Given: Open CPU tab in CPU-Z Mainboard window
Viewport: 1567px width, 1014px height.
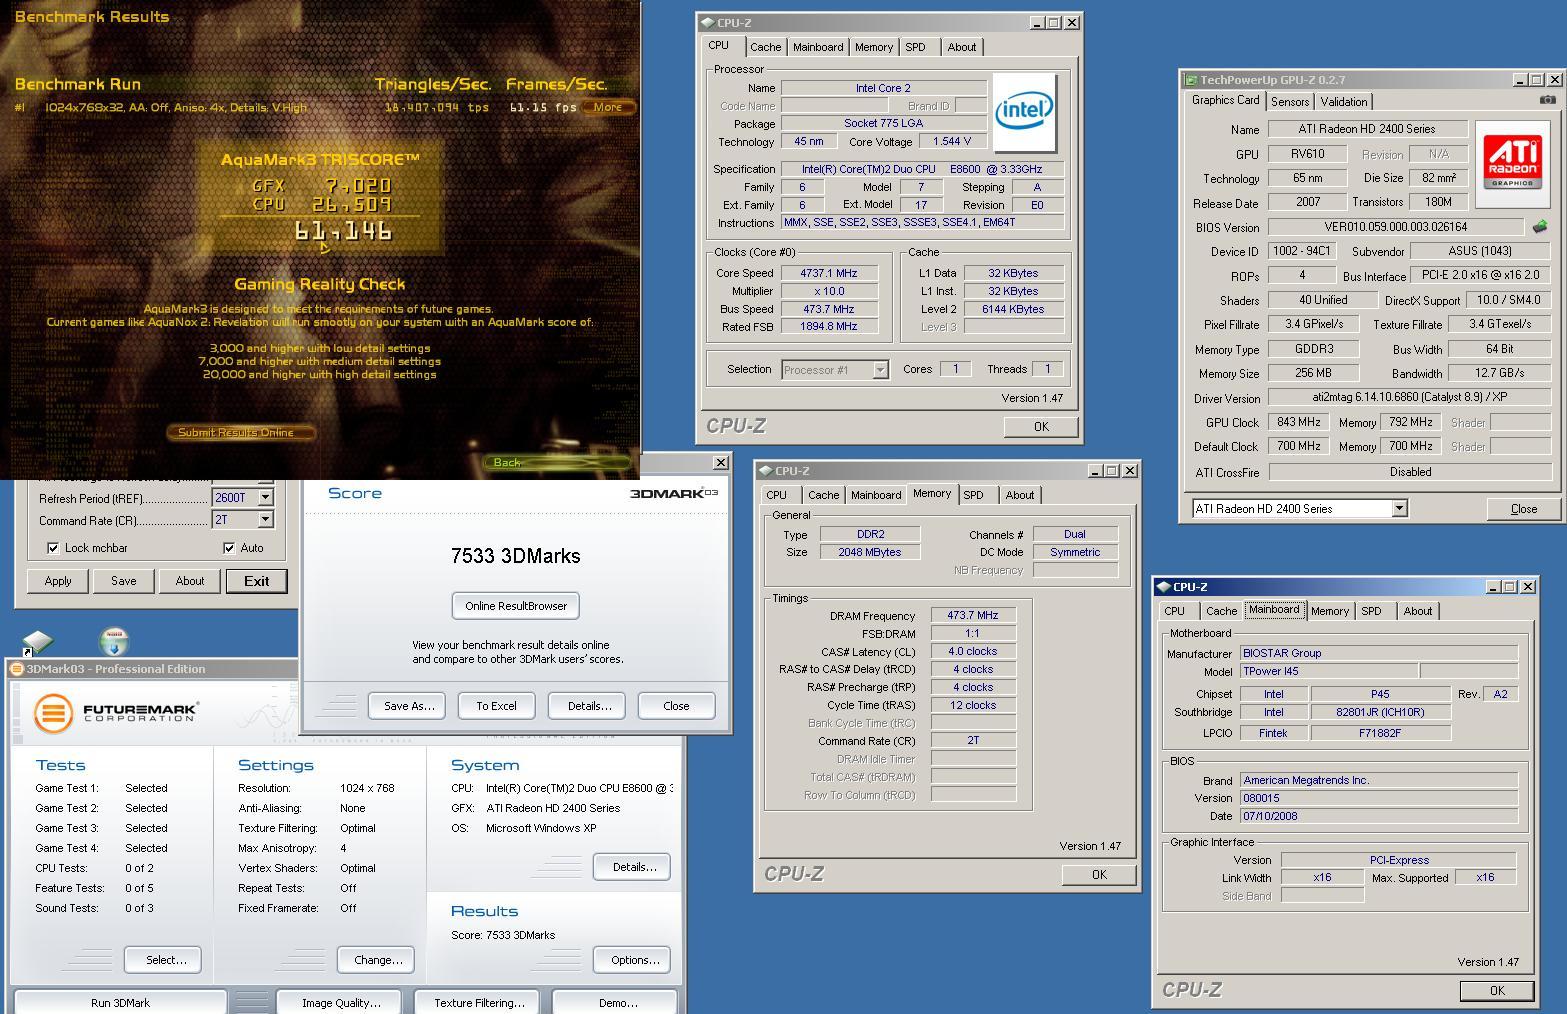Looking at the screenshot, I should [x=1174, y=611].
